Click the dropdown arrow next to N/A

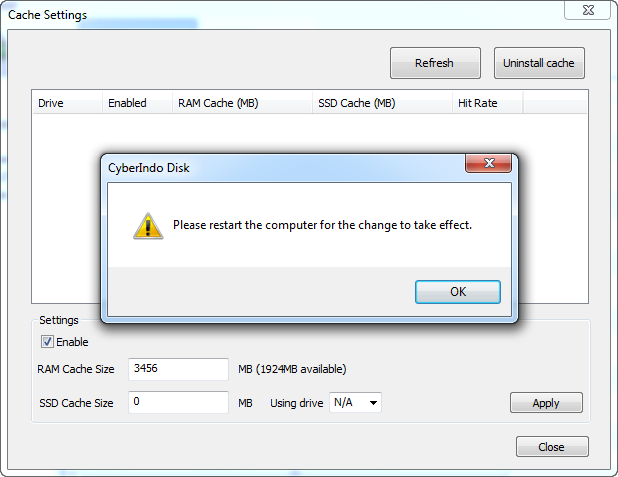tap(373, 403)
